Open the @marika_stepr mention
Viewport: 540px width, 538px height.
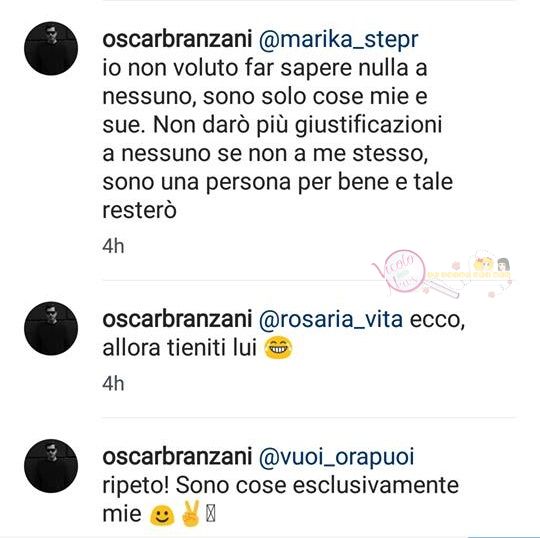(339, 41)
